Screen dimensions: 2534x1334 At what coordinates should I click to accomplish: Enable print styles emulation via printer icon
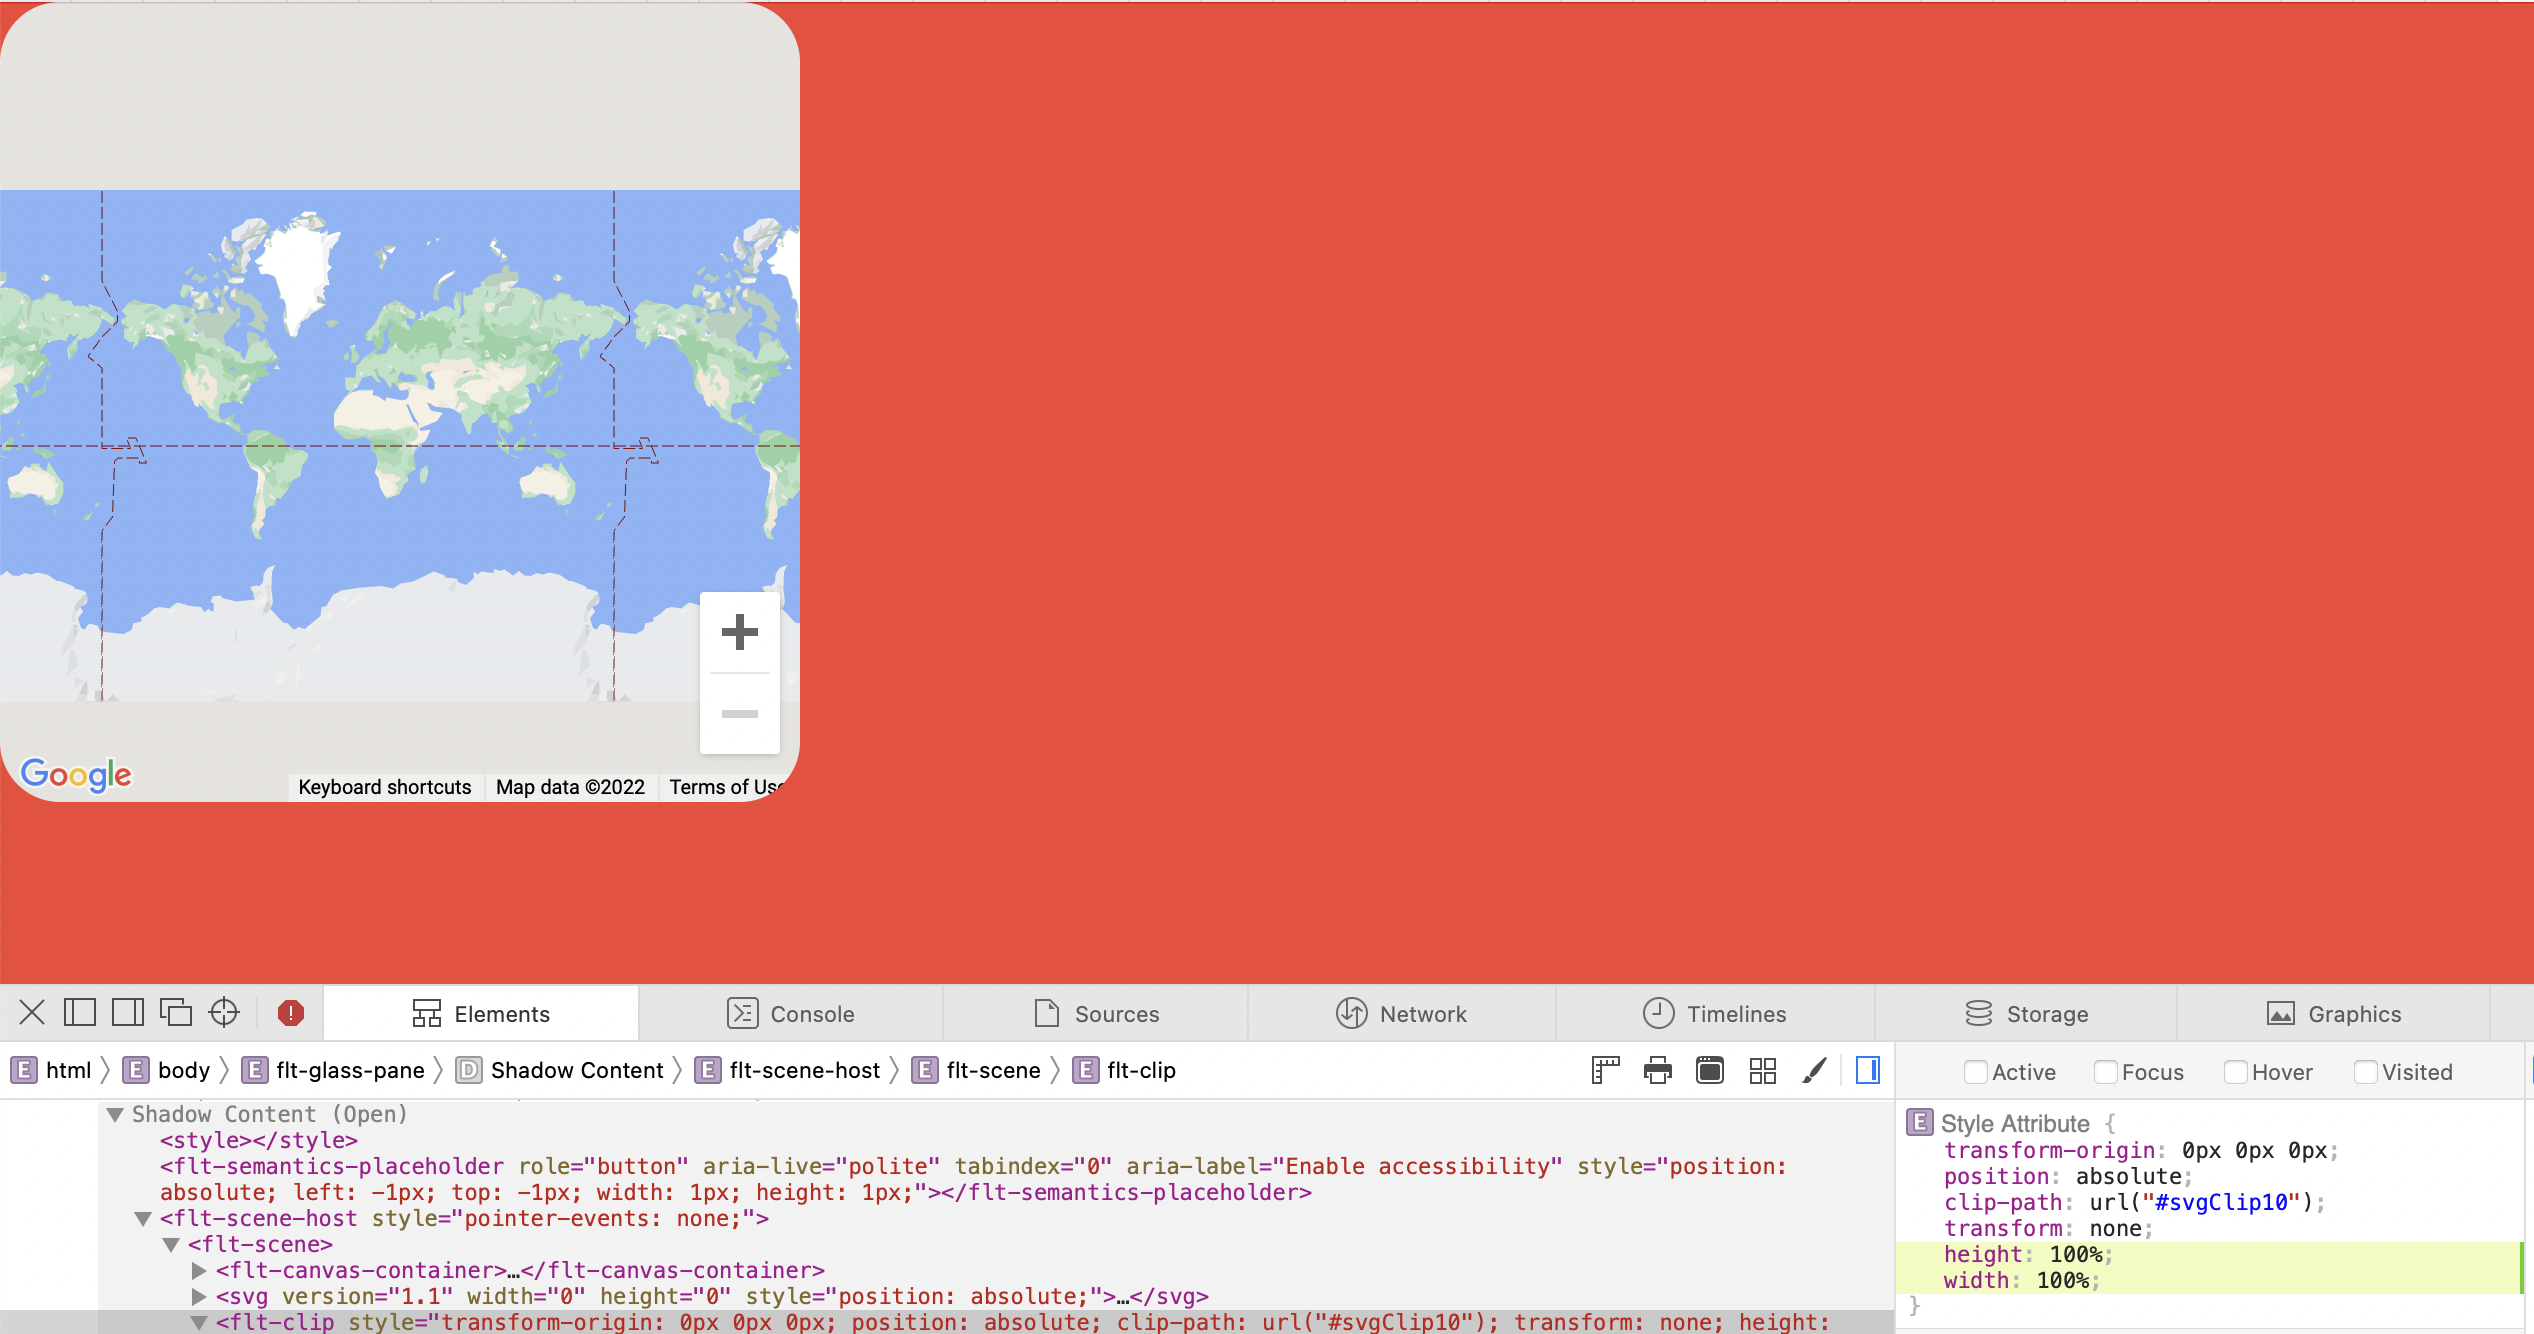[x=1657, y=1070]
